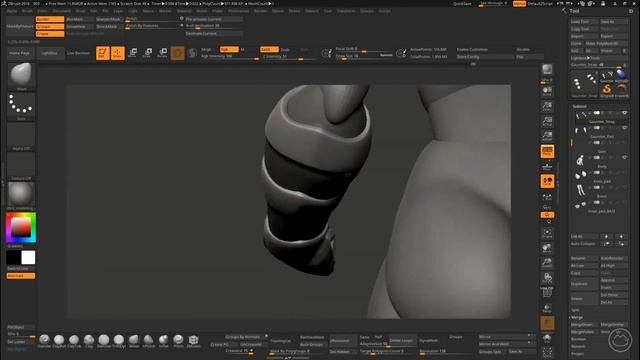Expand the Remesh section
This screenshot has width=640, height=360.
point(578,347)
